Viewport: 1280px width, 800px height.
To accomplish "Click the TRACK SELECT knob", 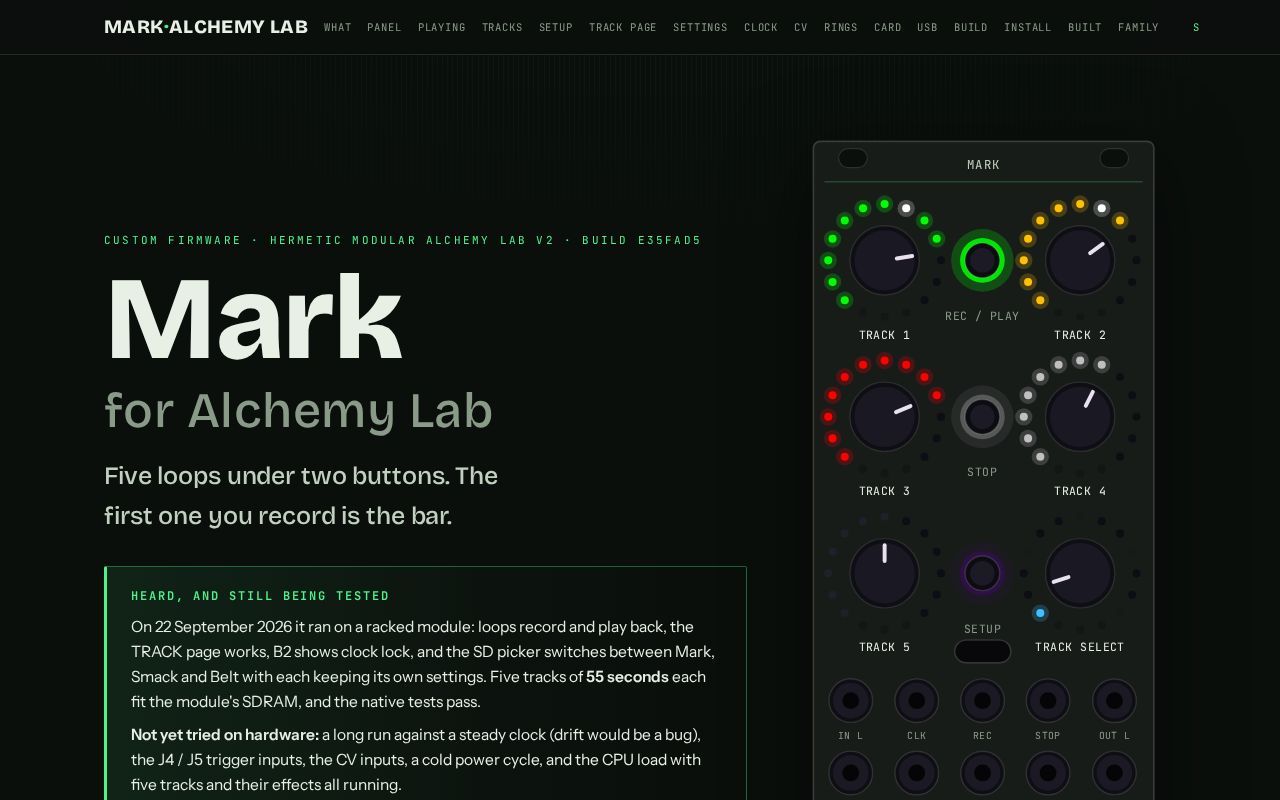I will 1080,573.
